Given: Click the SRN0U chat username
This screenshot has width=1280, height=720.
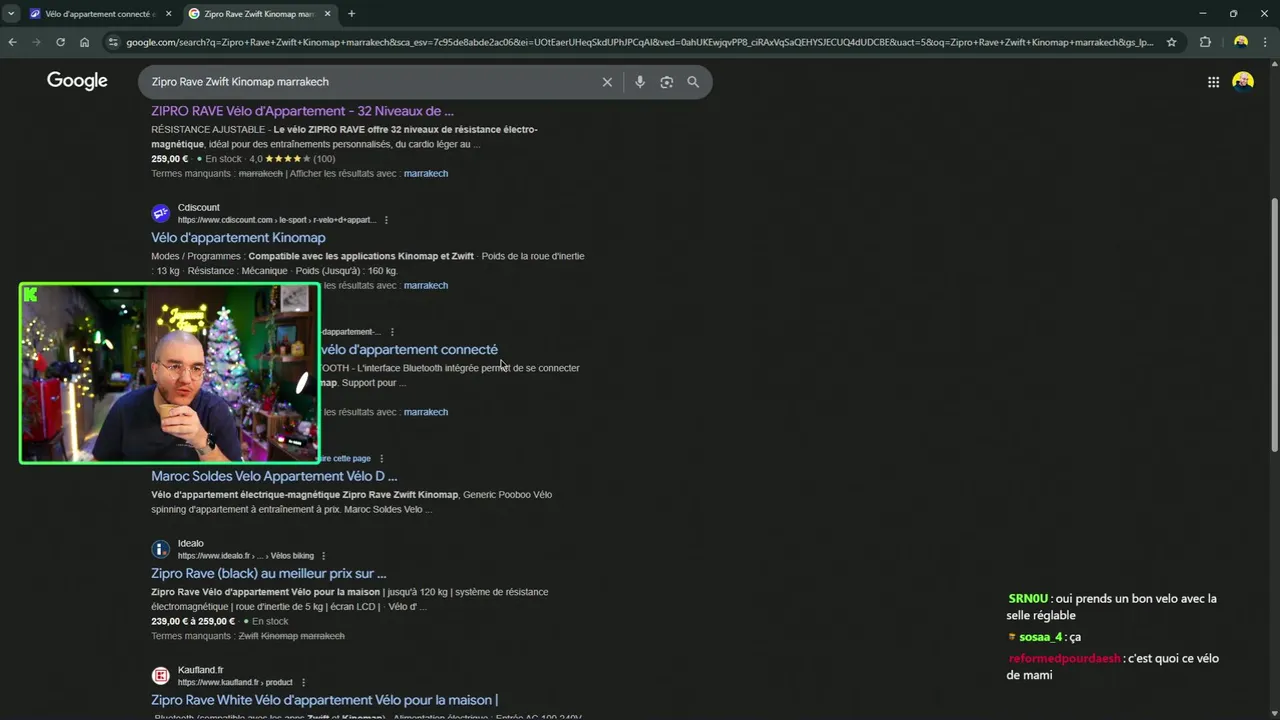Looking at the screenshot, I should pyautogui.click(x=1028, y=599).
